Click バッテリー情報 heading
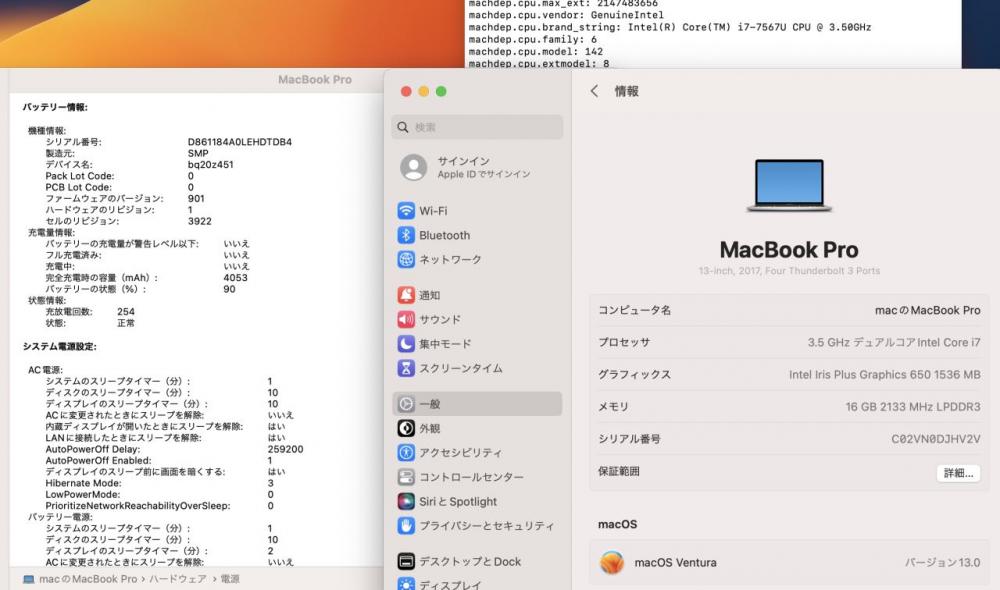Image resolution: width=1000 pixels, height=590 pixels. click(55, 107)
